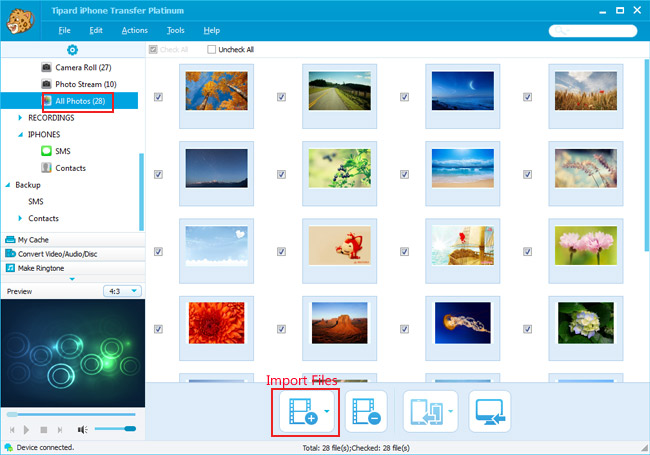Image resolution: width=650 pixels, height=455 pixels.
Task: Open My Cache panel
Action: [73, 240]
